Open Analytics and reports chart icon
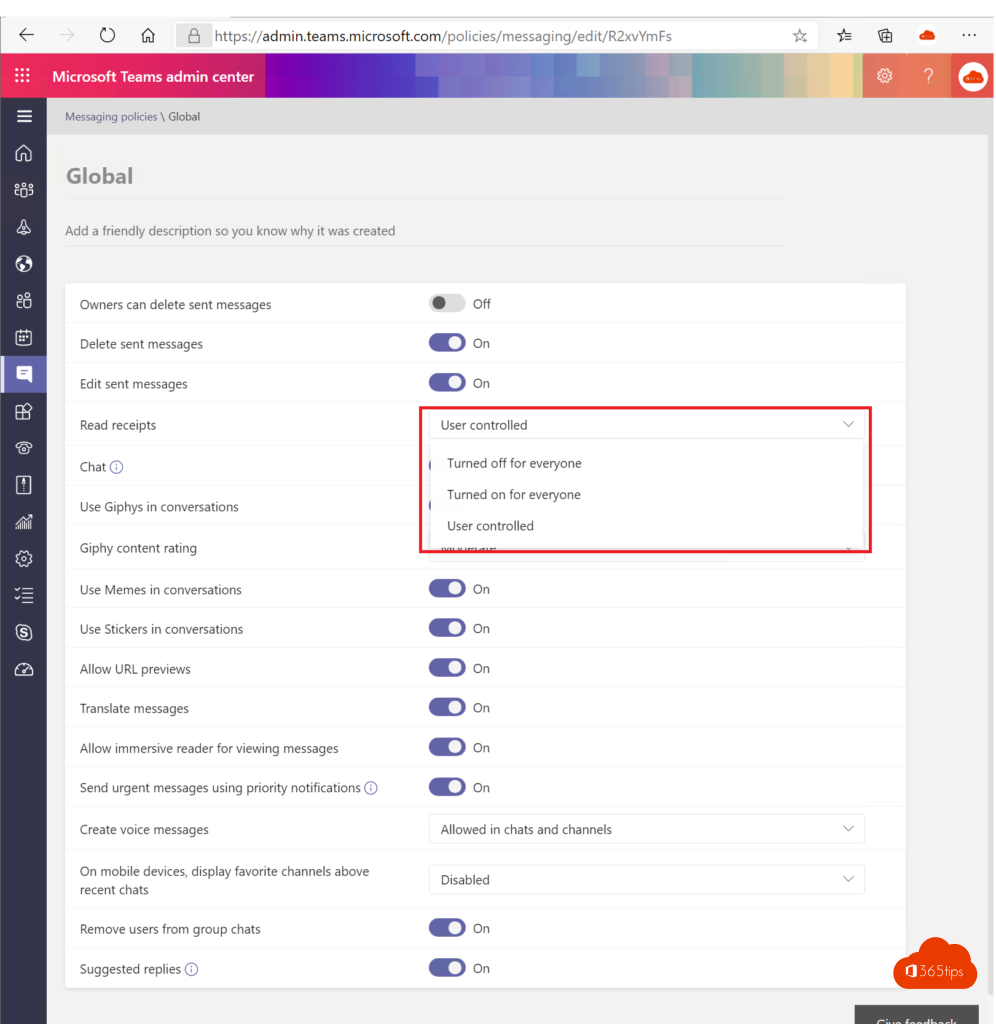This screenshot has height=1024, width=996. pyautogui.click(x=24, y=522)
